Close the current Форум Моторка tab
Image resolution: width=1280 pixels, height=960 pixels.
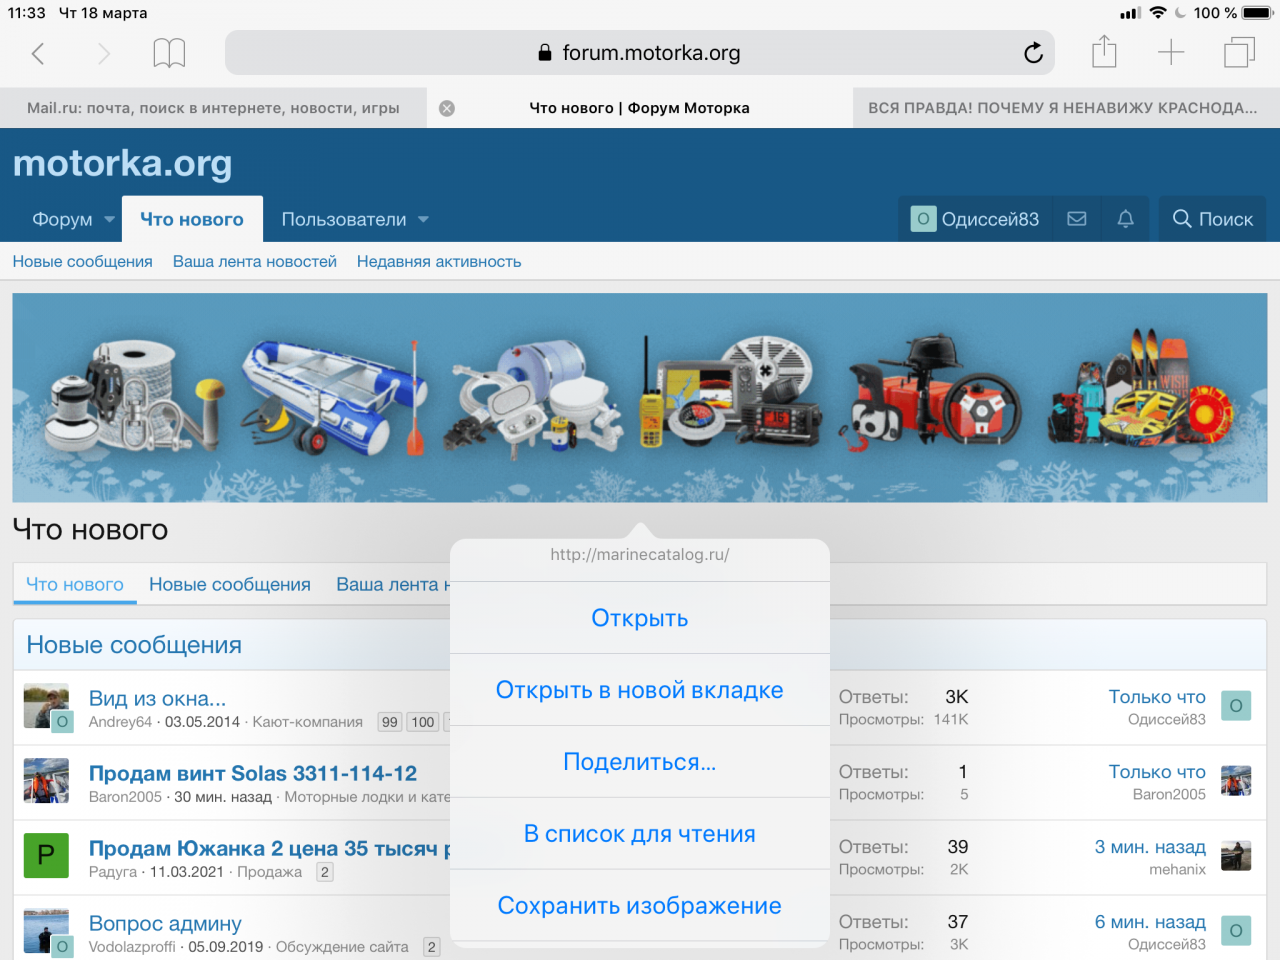click(x=447, y=108)
